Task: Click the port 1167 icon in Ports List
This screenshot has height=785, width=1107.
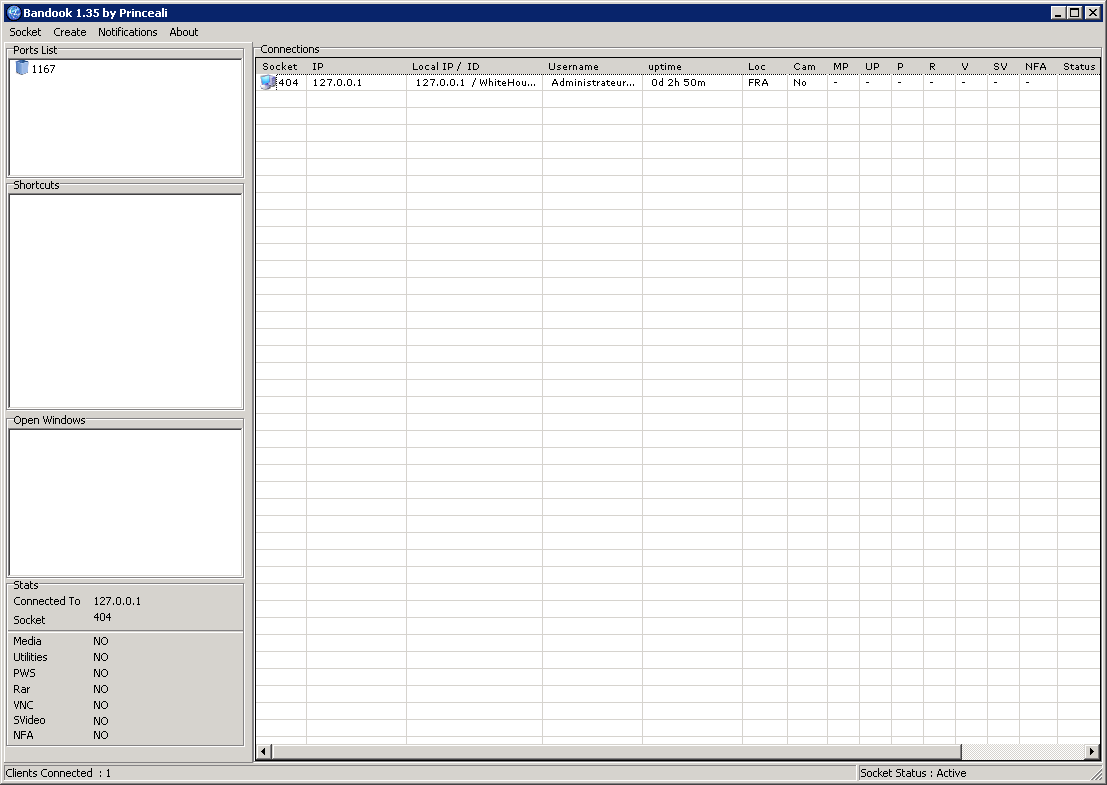Action: tap(22, 68)
